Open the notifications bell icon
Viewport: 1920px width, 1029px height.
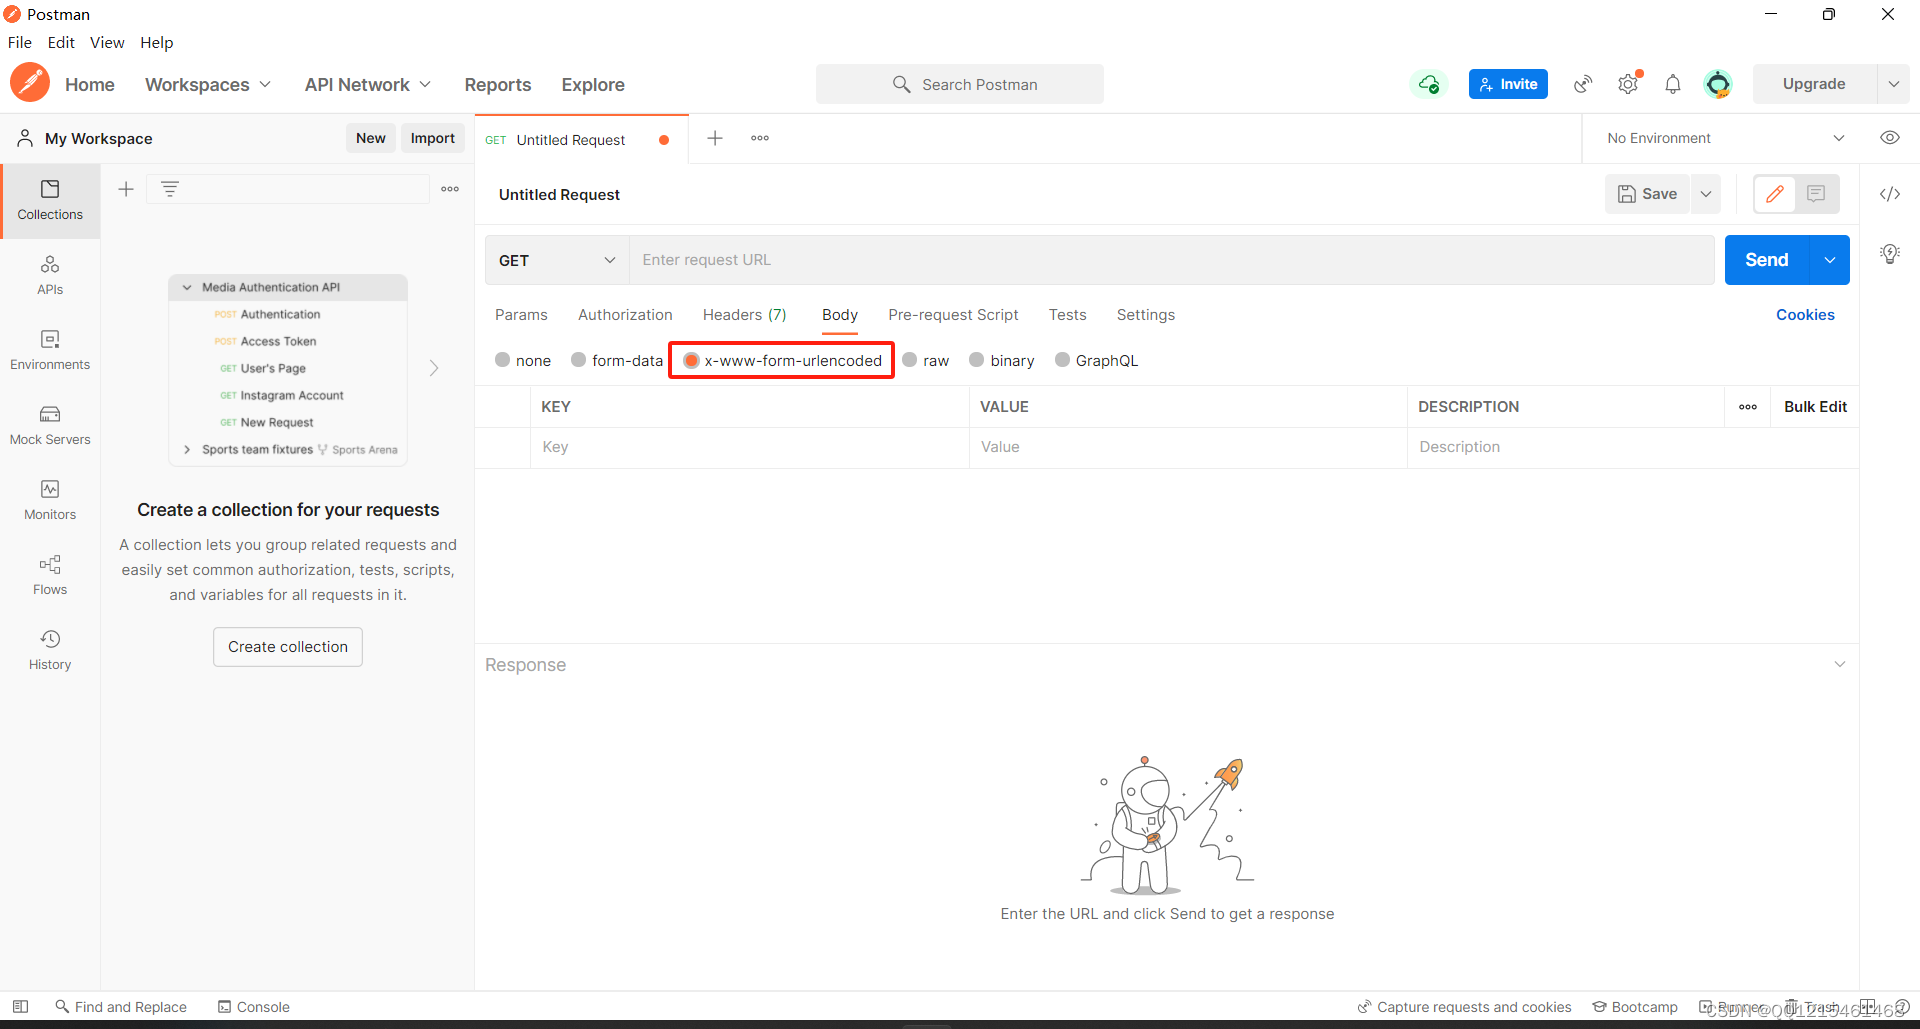pos(1673,84)
